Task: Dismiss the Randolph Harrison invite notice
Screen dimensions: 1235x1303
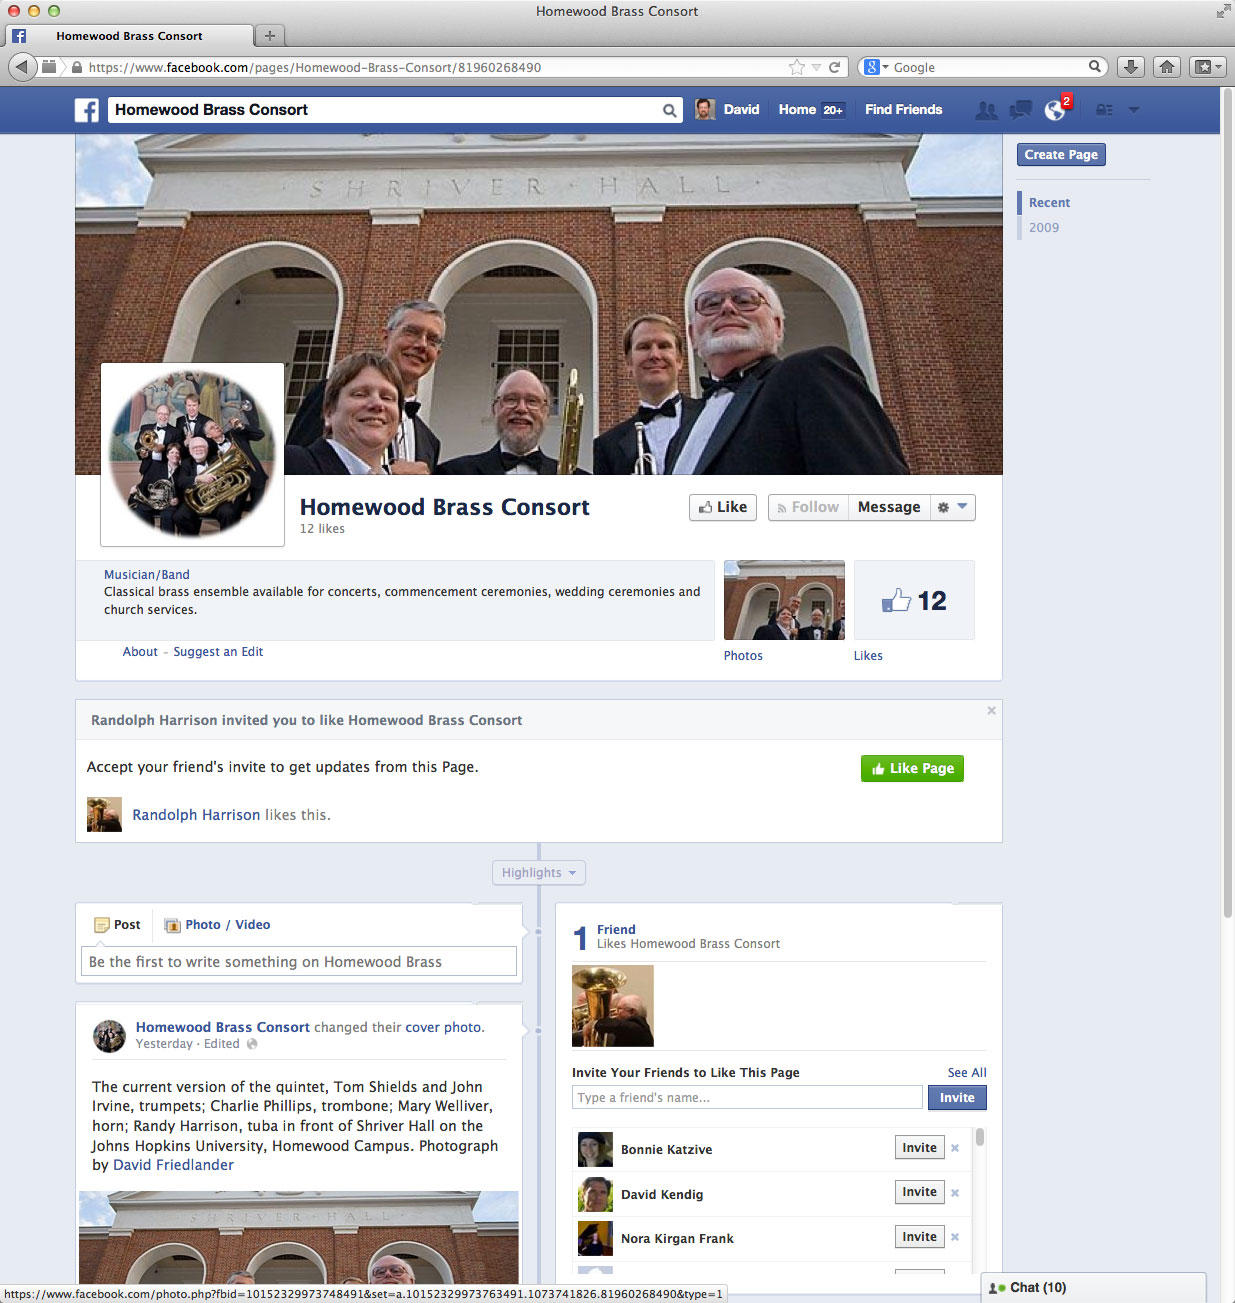Action: coord(991,711)
